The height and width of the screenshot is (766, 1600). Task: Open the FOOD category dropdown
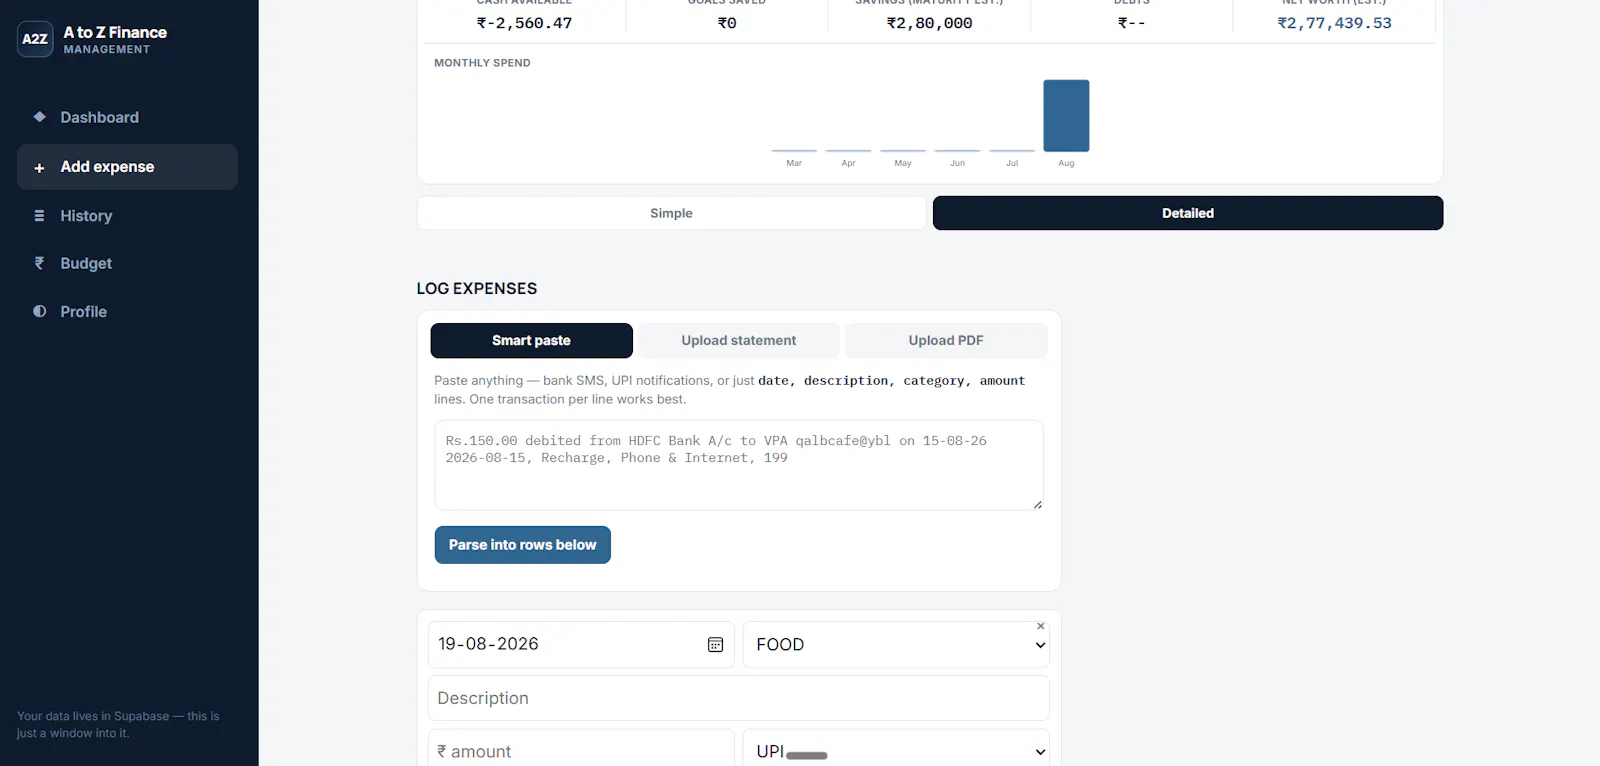[x=896, y=645]
